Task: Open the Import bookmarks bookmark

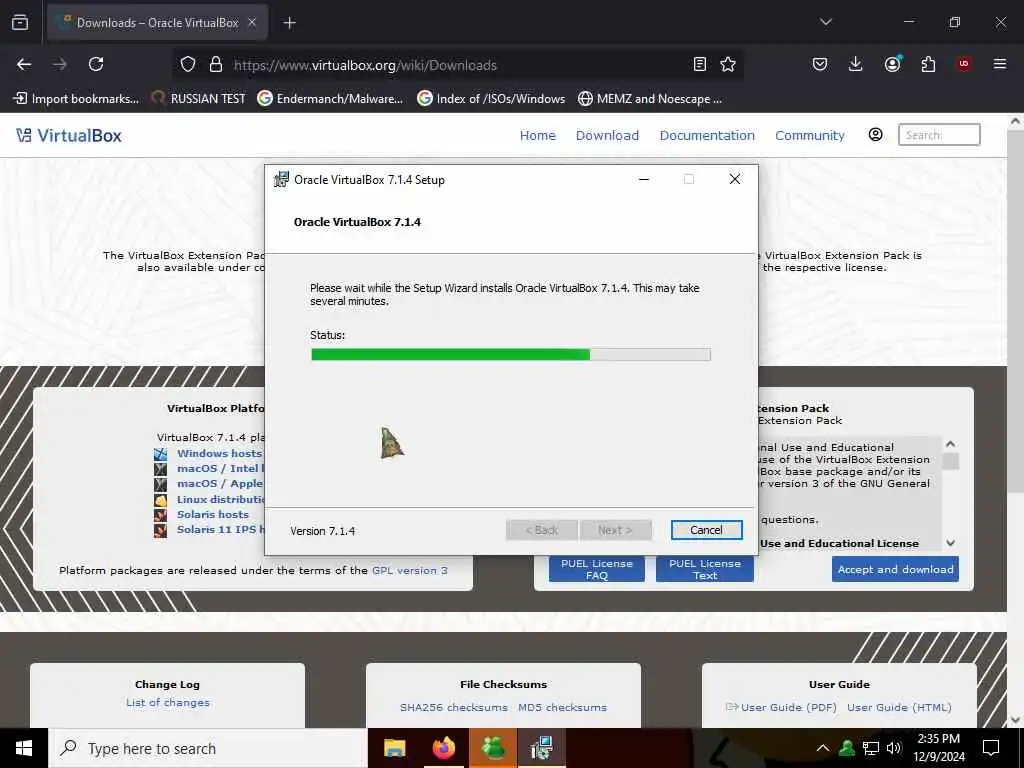Action: [x=76, y=99]
